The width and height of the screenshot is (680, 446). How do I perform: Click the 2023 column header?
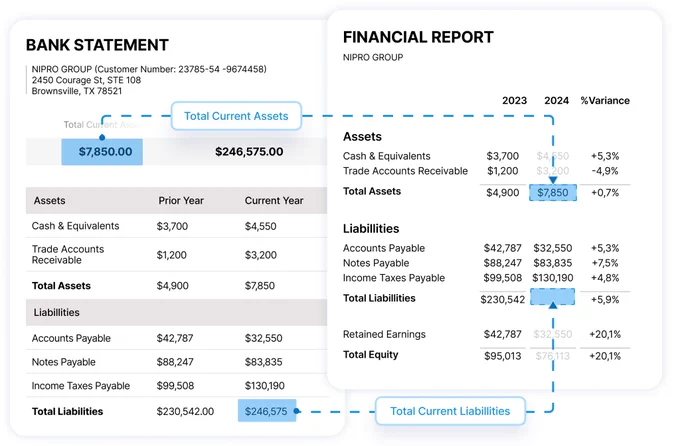pos(514,100)
